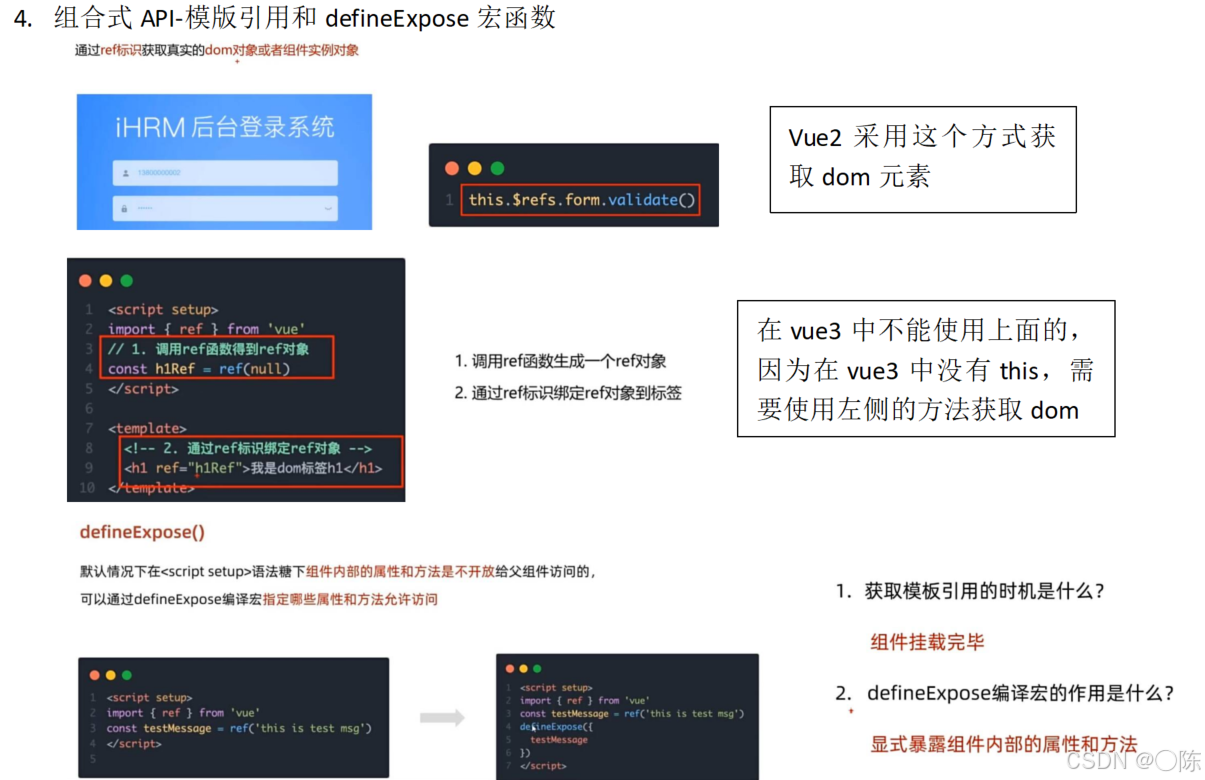Click the gray arrow between the two defineExpose snippets
Screen dimensions: 1205x780
tap(444, 715)
